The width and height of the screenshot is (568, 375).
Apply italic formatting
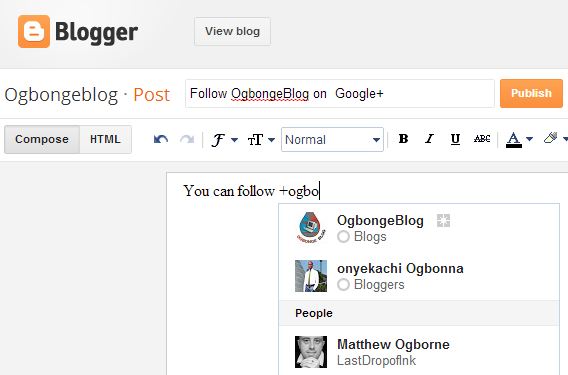[x=429, y=139]
